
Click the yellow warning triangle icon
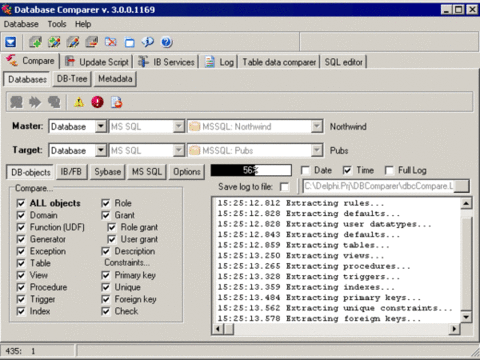tap(79, 102)
